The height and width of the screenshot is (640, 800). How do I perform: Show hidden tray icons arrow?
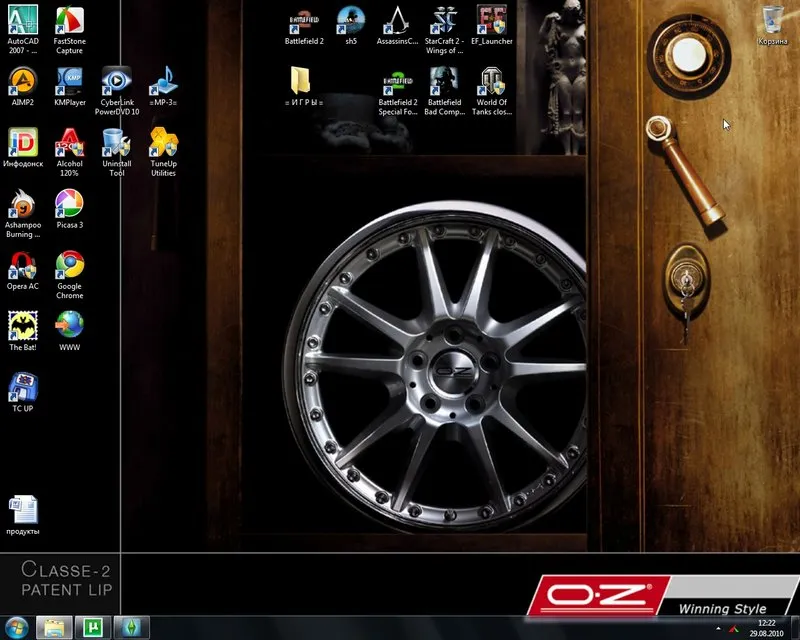pos(718,629)
